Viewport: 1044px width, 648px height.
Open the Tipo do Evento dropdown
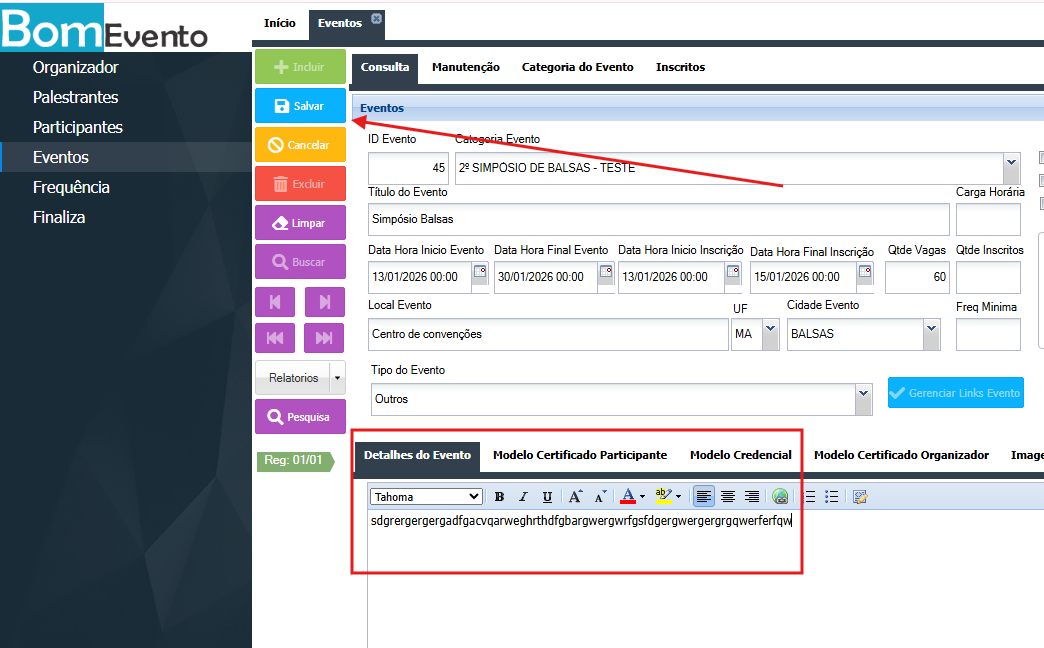point(864,399)
